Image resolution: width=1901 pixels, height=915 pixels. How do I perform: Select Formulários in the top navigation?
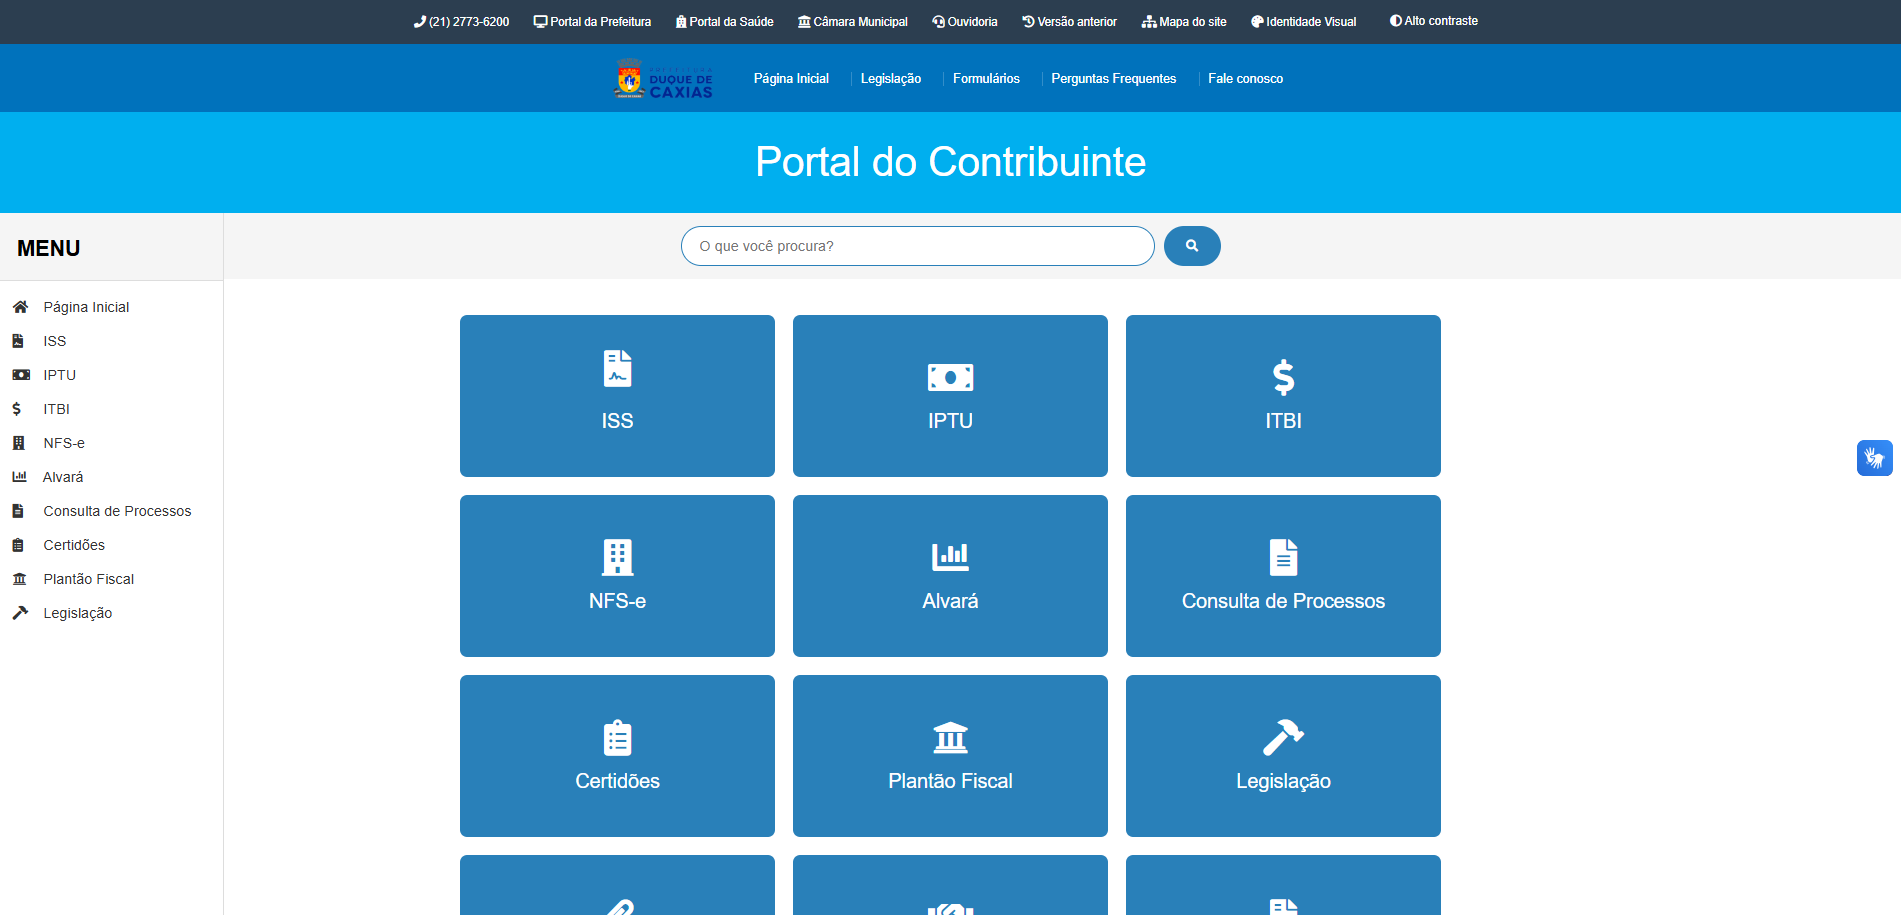(986, 79)
